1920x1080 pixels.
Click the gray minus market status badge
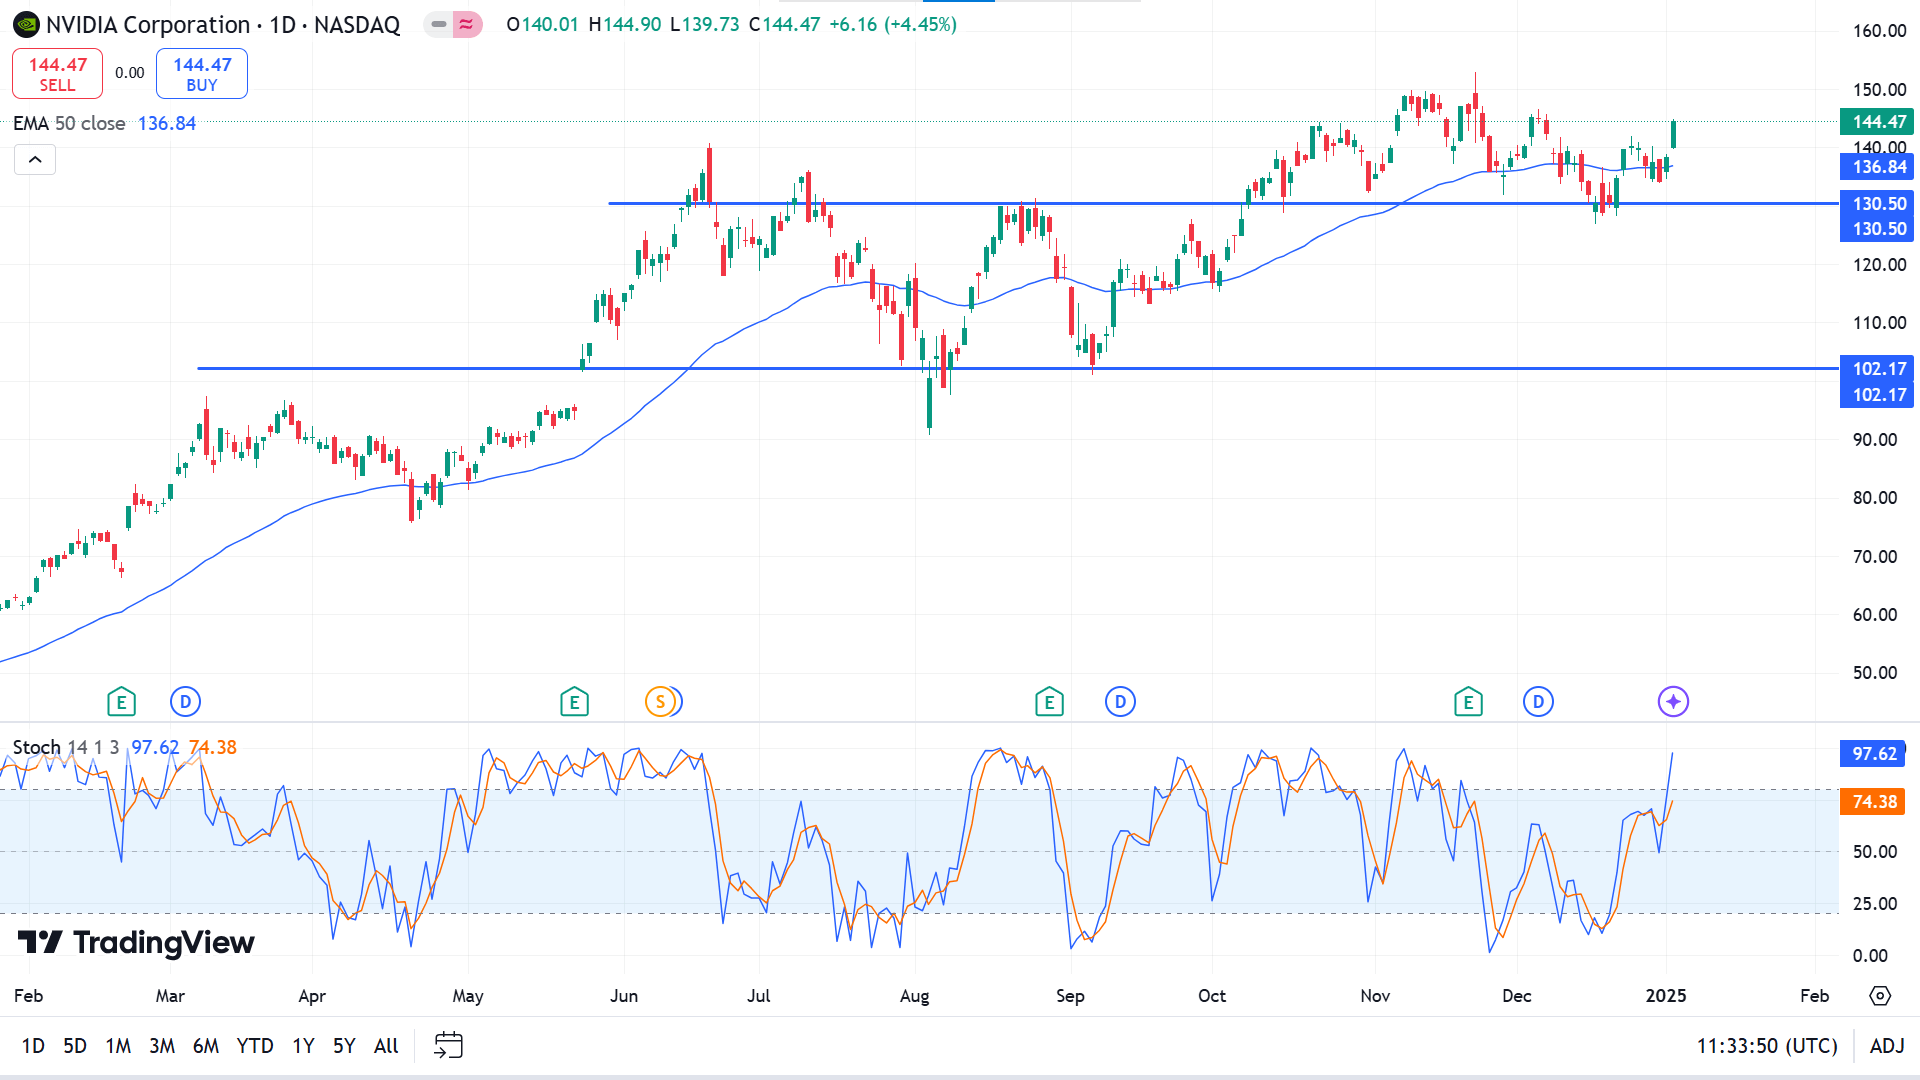coord(439,24)
